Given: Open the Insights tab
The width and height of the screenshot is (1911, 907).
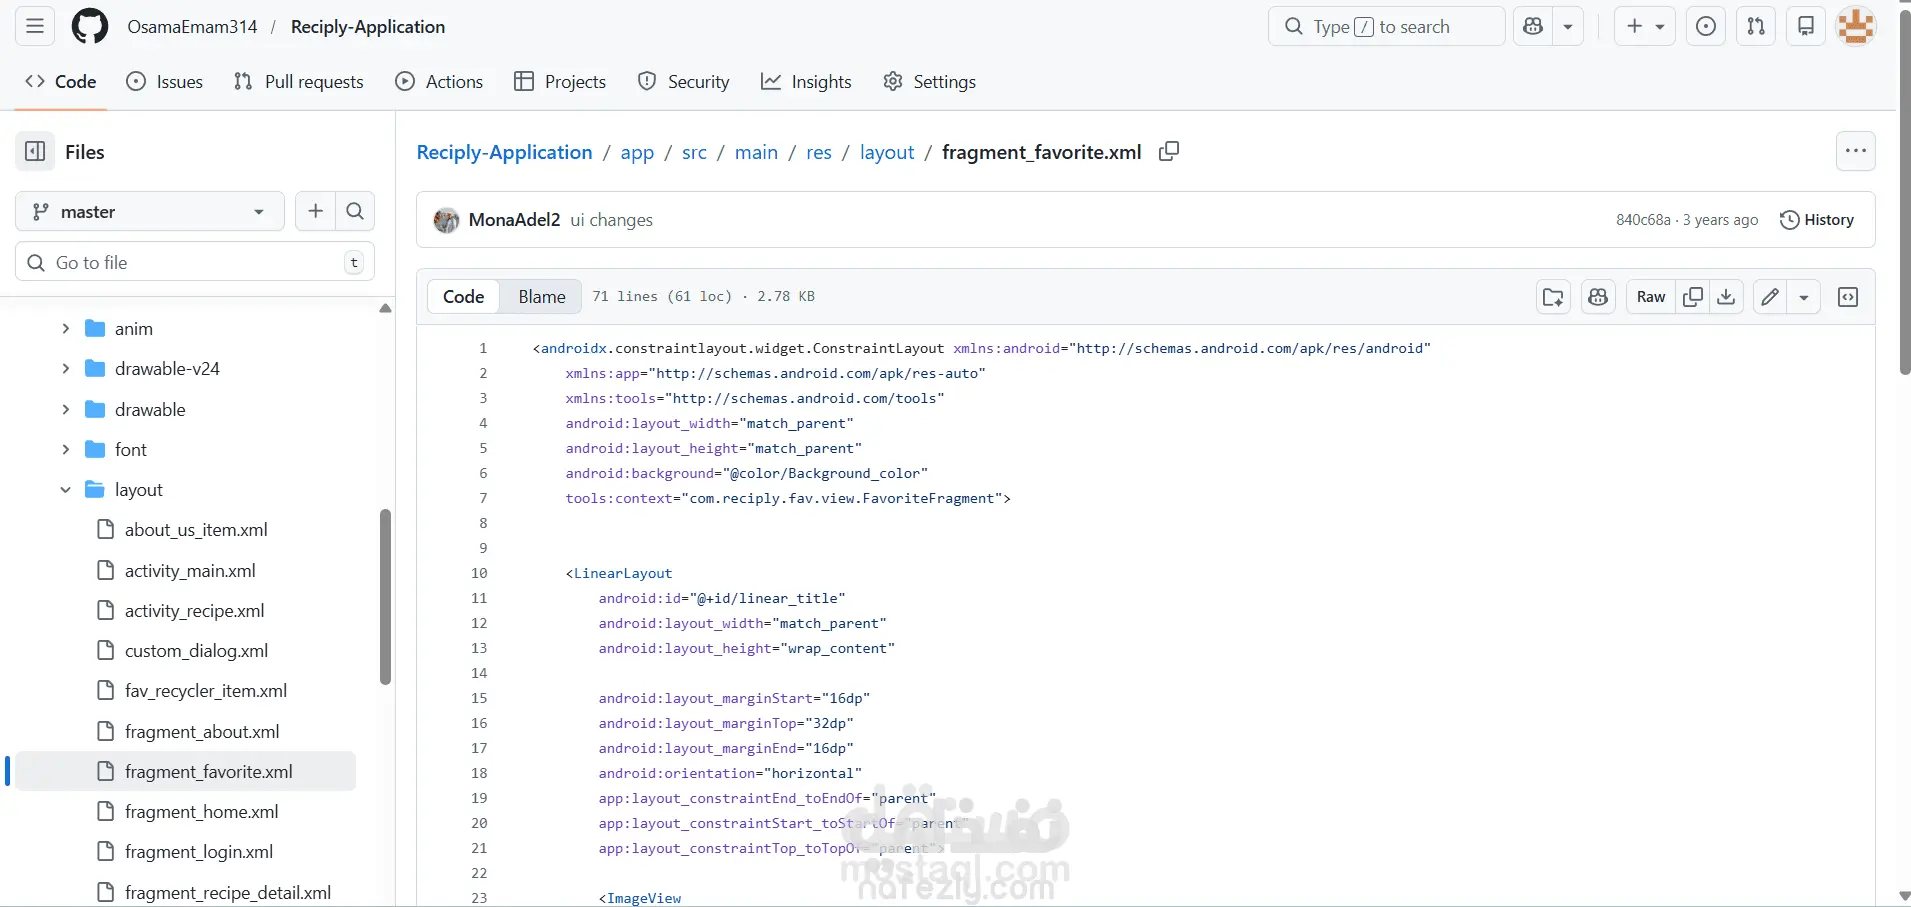Looking at the screenshot, I should tap(806, 81).
